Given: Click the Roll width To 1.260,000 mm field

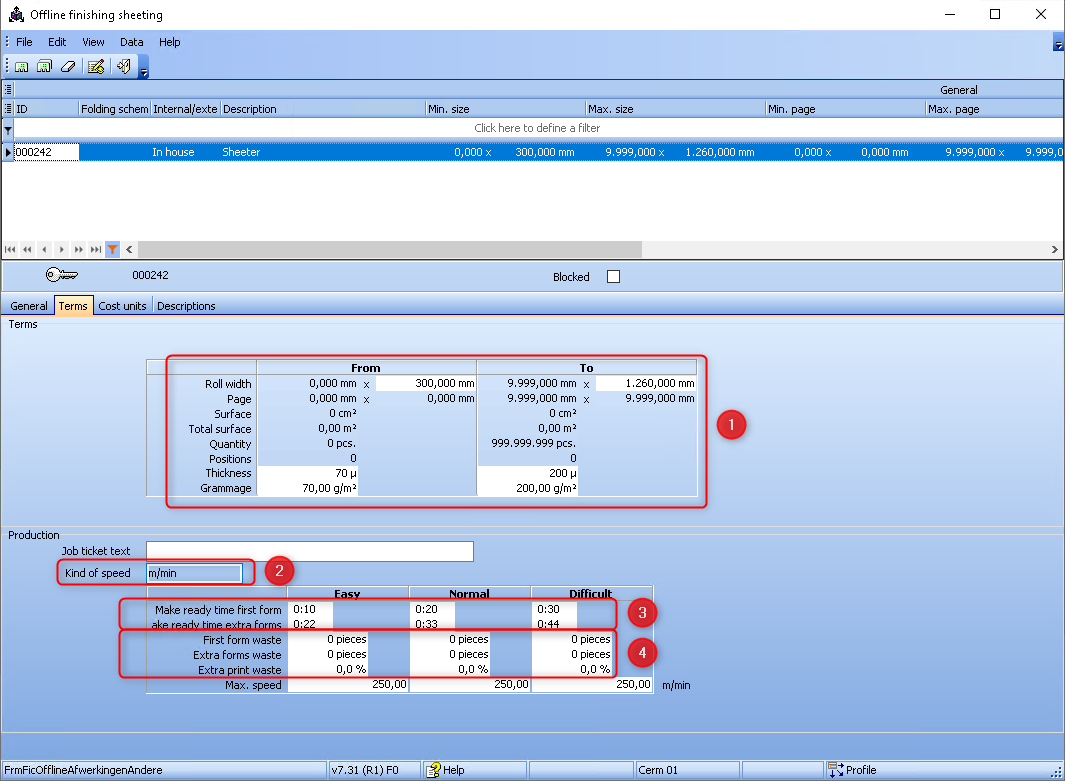Looking at the screenshot, I should (646, 383).
